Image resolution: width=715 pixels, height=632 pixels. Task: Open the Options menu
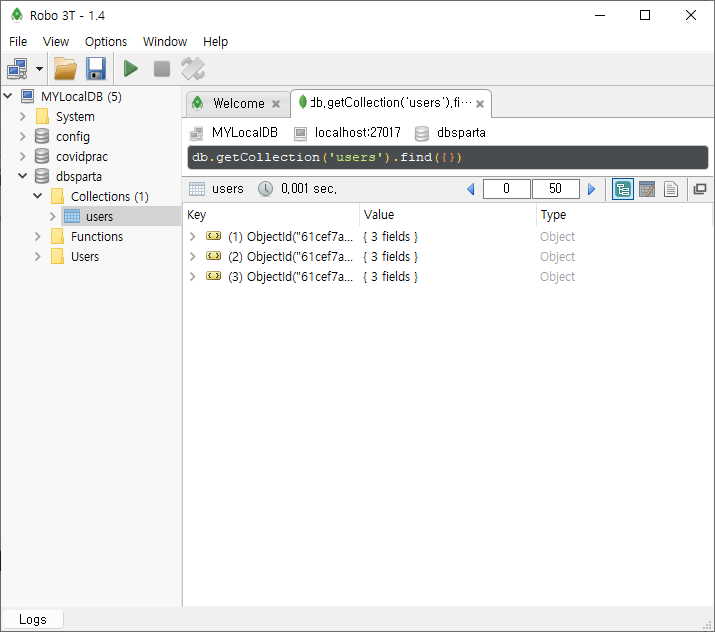106,41
